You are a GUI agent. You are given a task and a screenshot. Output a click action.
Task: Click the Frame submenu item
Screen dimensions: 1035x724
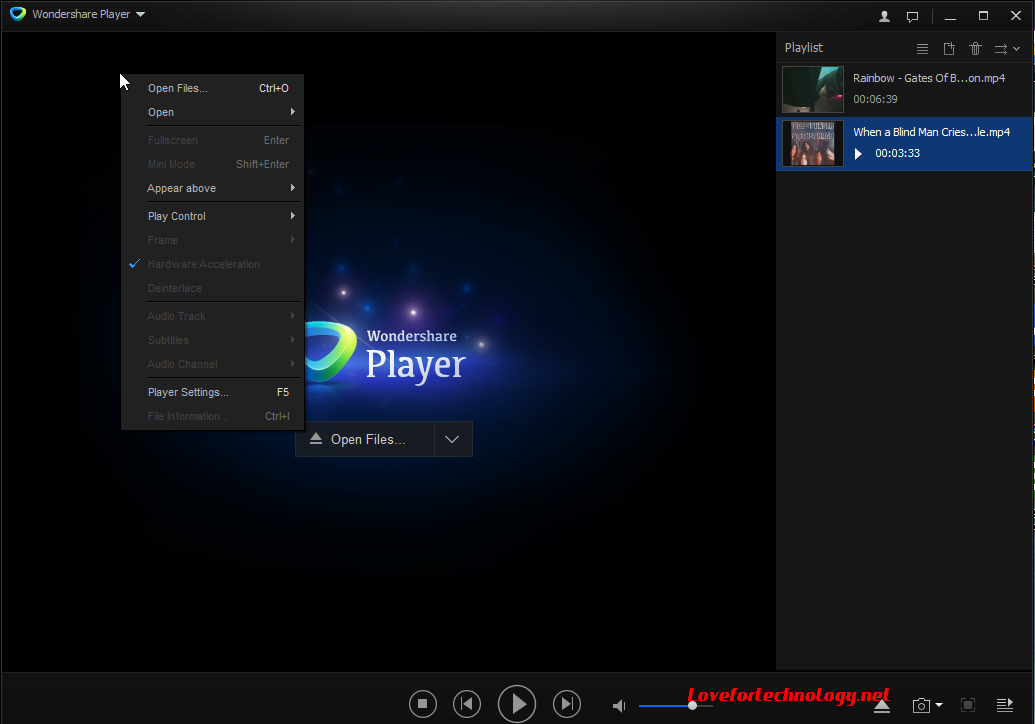[x=212, y=240]
